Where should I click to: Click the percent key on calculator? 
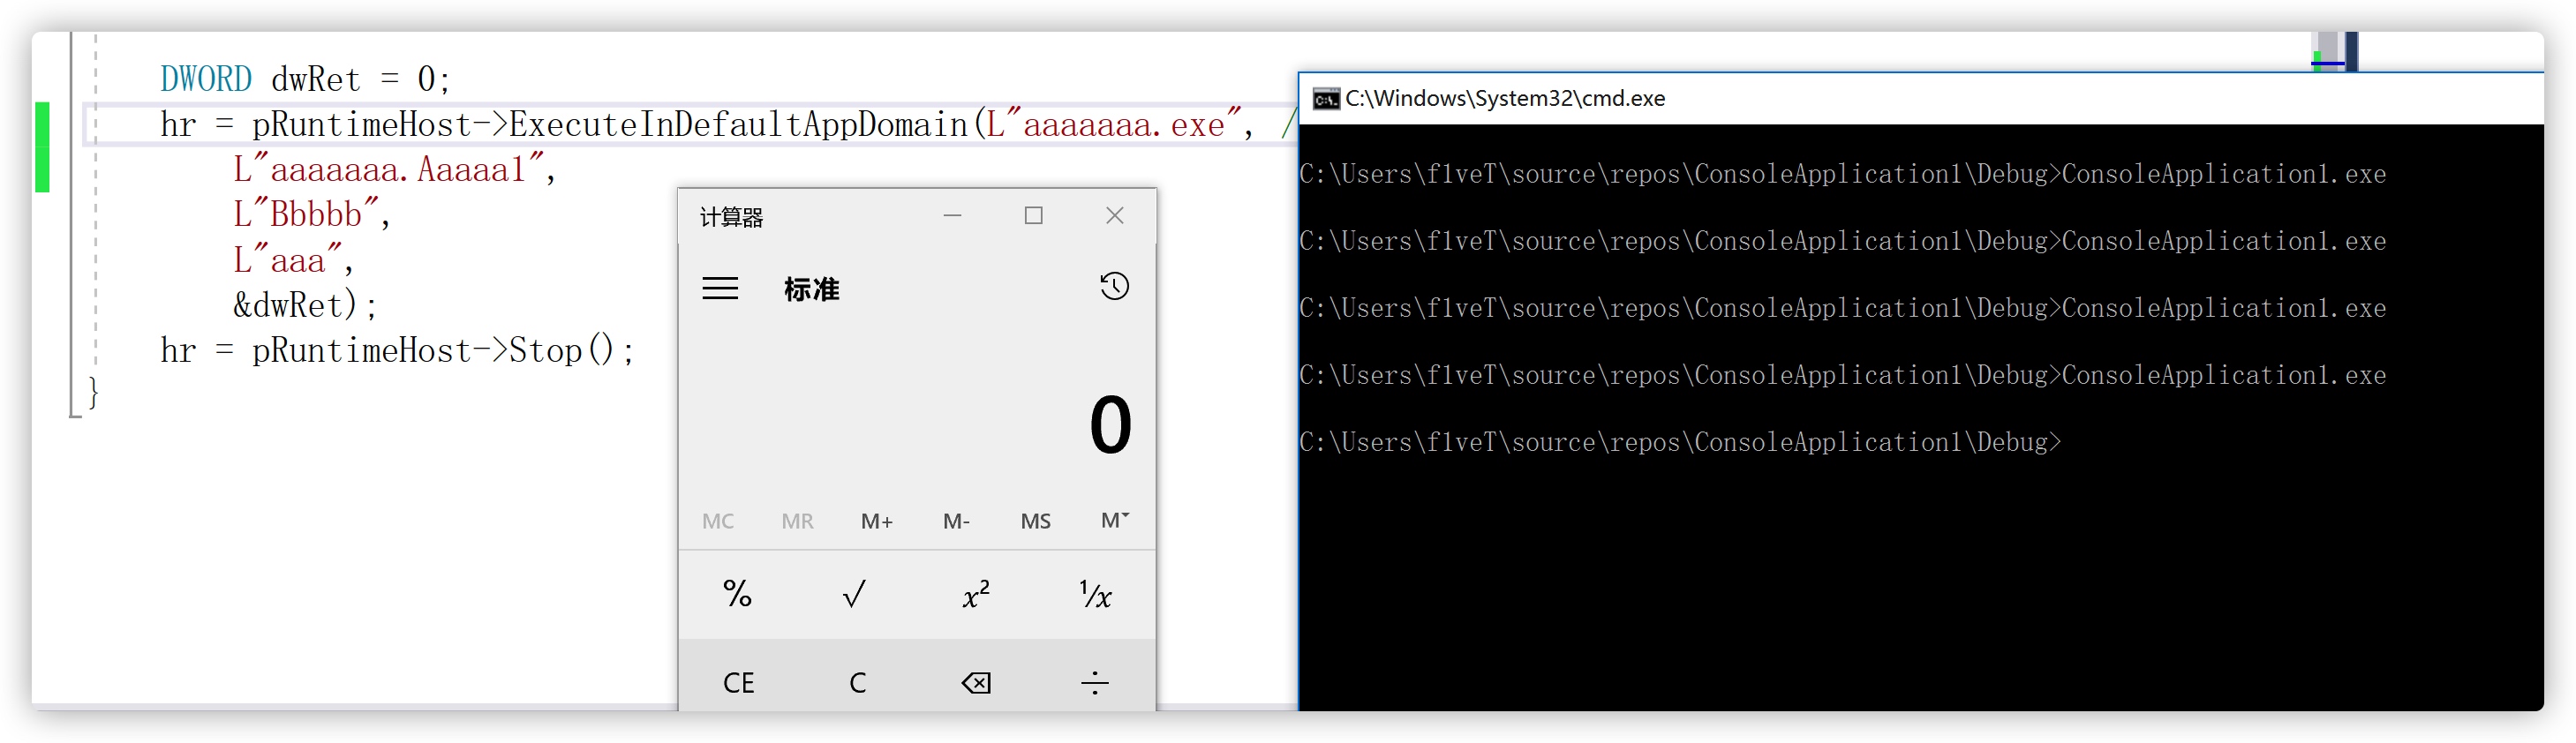pyautogui.click(x=738, y=594)
